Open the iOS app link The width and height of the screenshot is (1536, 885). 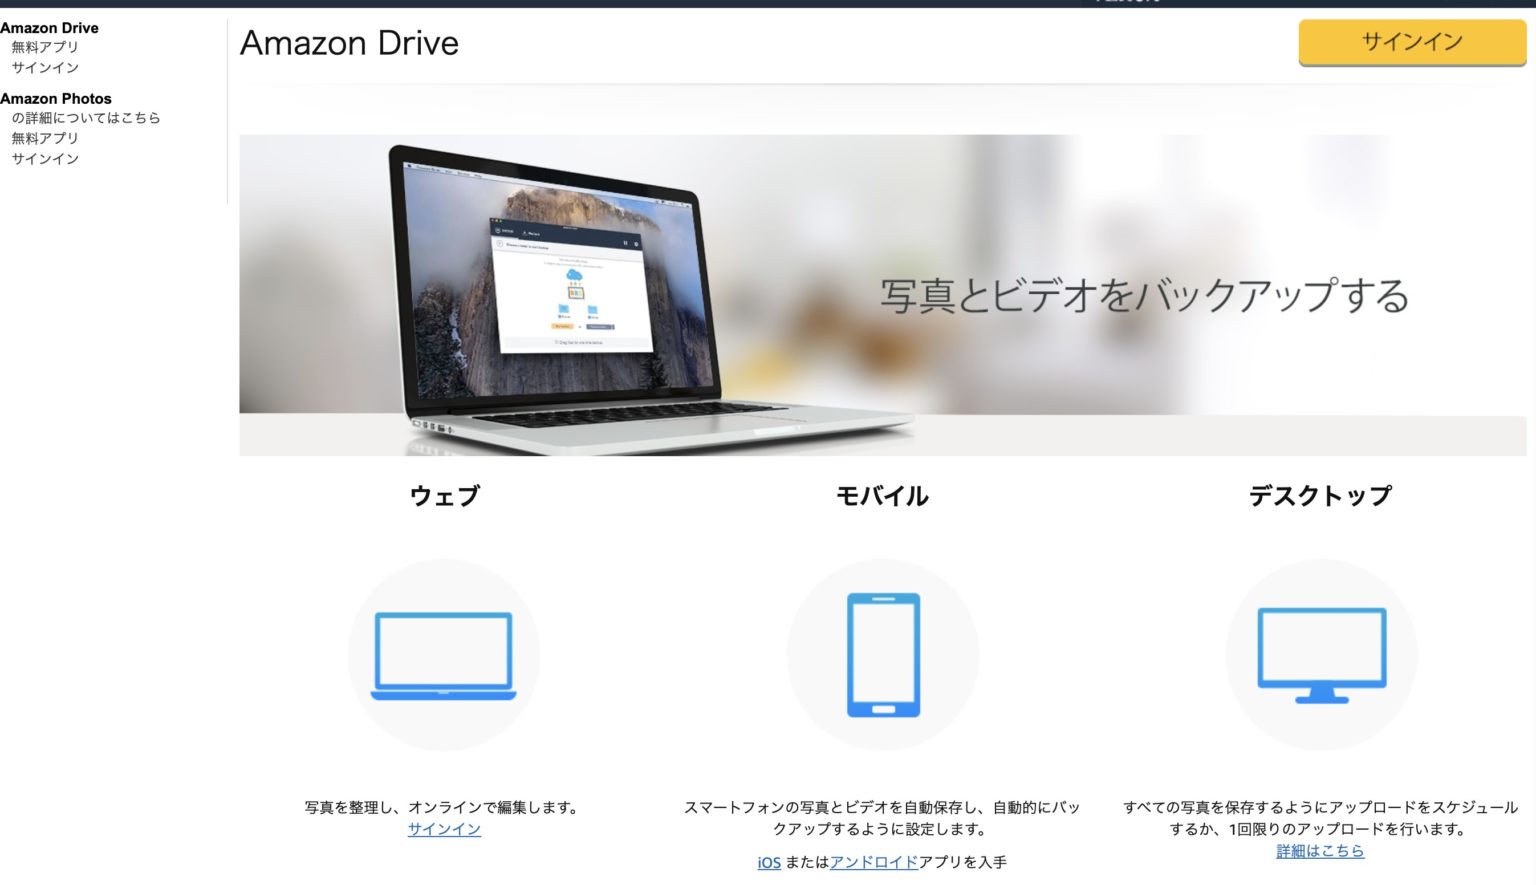coord(767,862)
